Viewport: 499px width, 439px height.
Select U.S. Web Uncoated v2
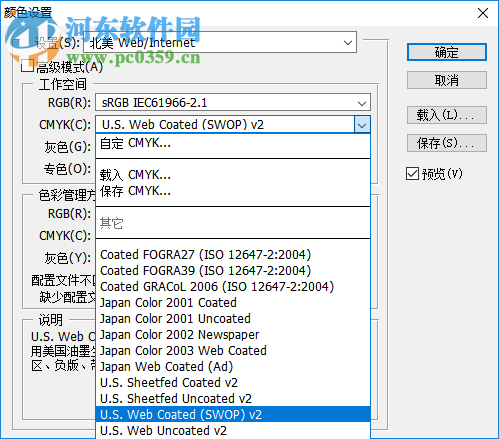coord(233,430)
